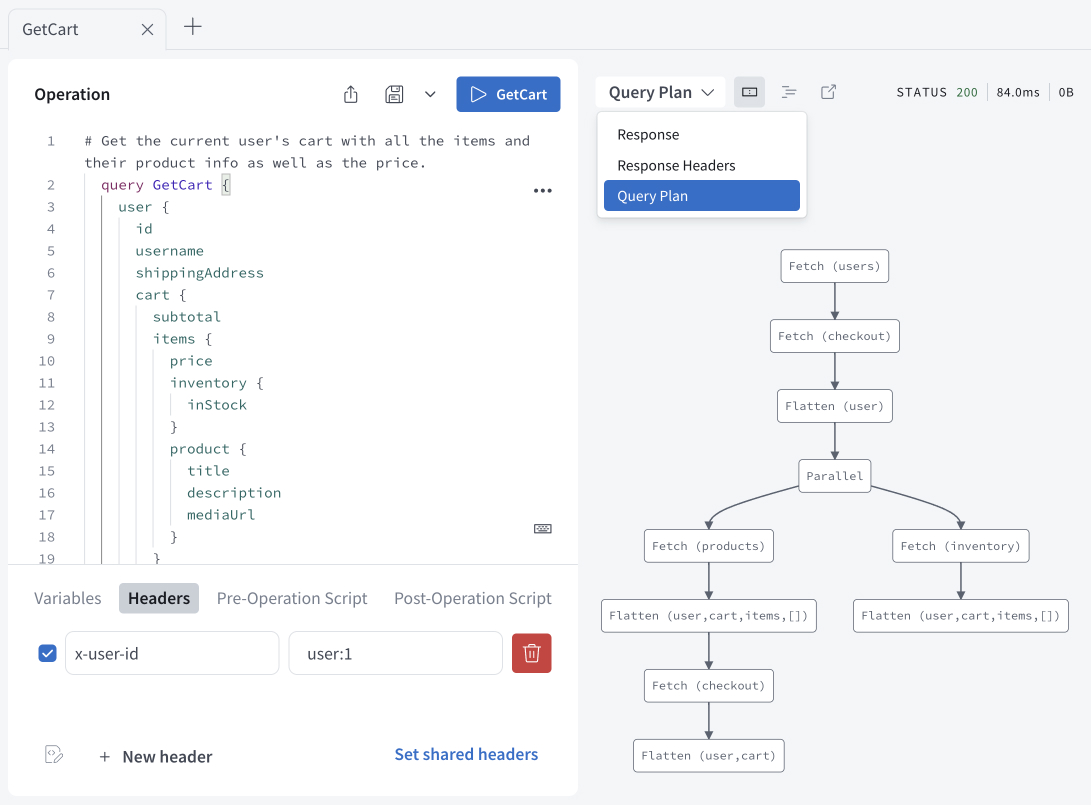Click shippingAddress field in editor
1091x805 pixels.
point(200,273)
